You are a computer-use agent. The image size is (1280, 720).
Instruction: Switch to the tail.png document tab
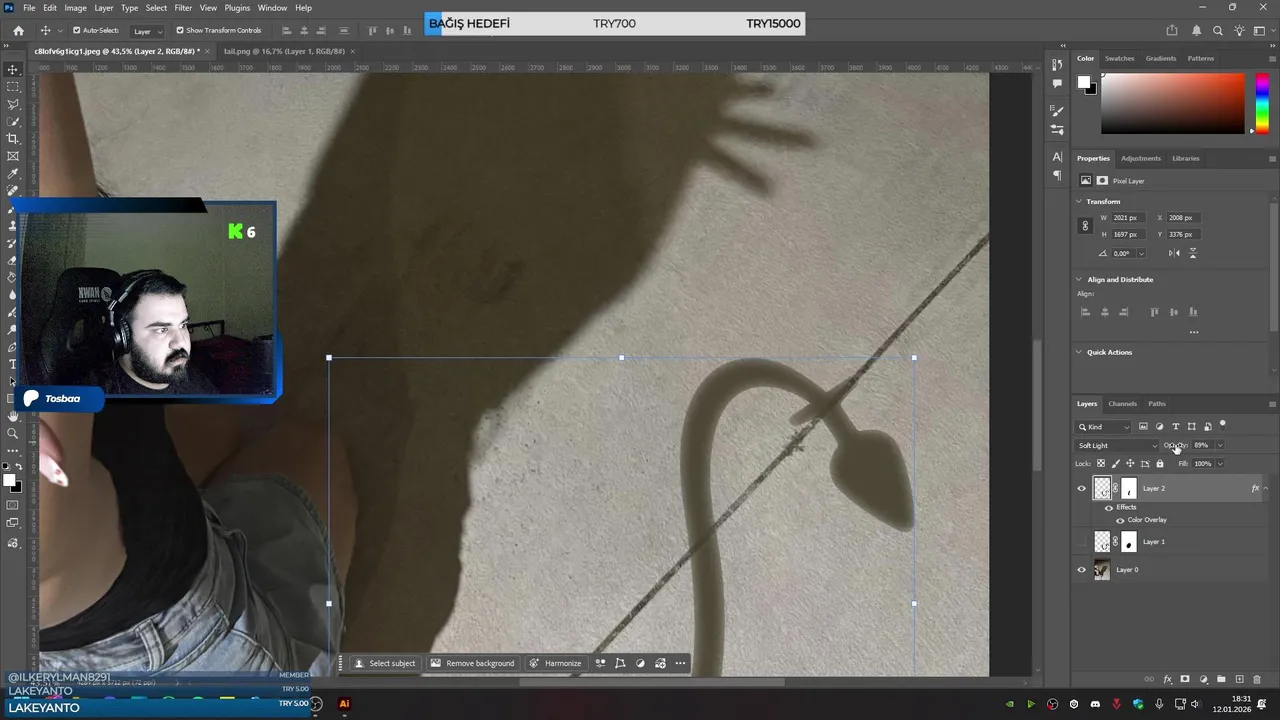[x=284, y=51]
